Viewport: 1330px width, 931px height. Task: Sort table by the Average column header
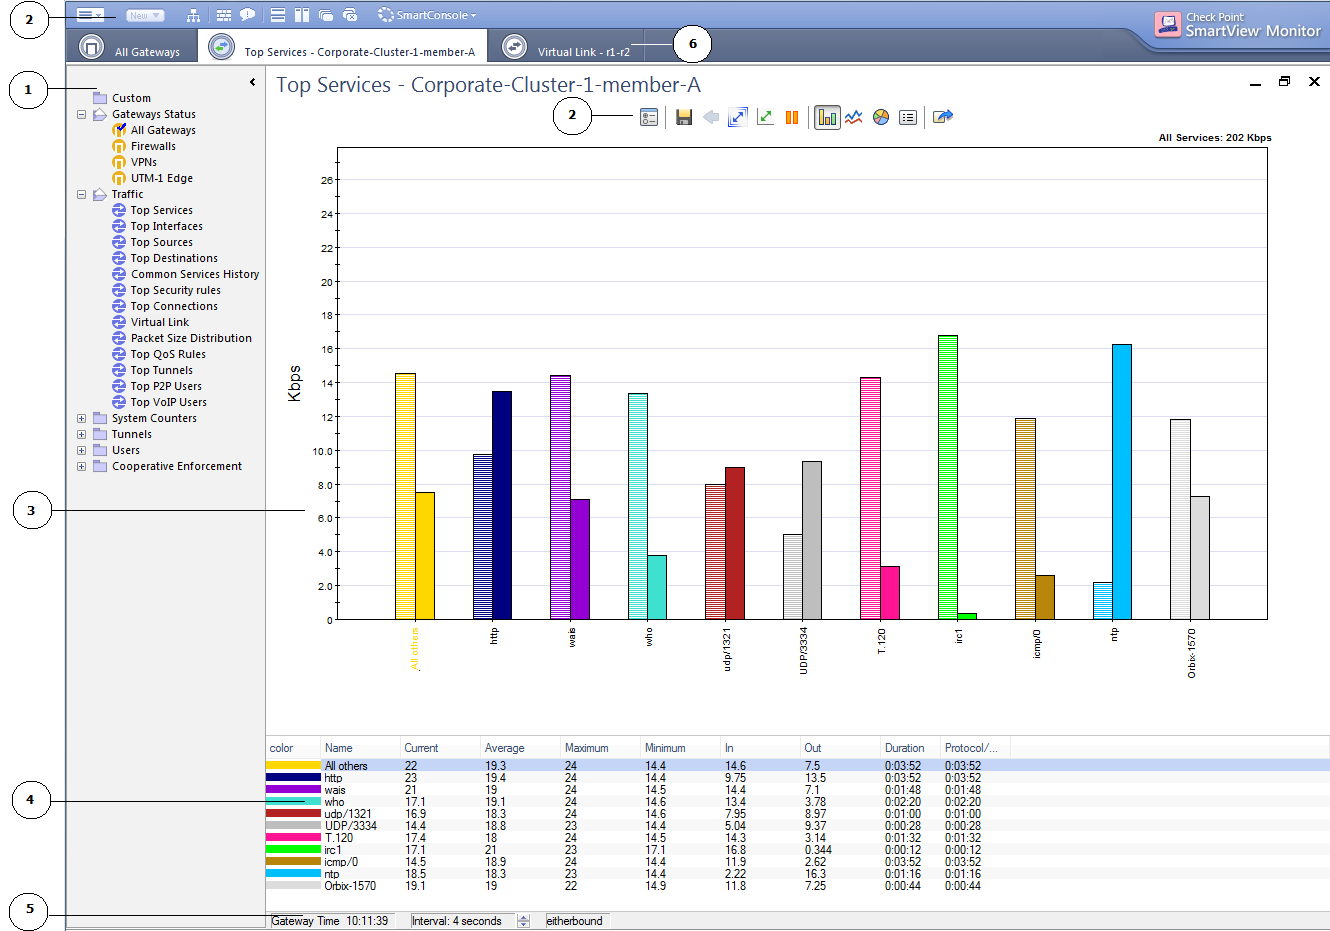tap(520, 748)
